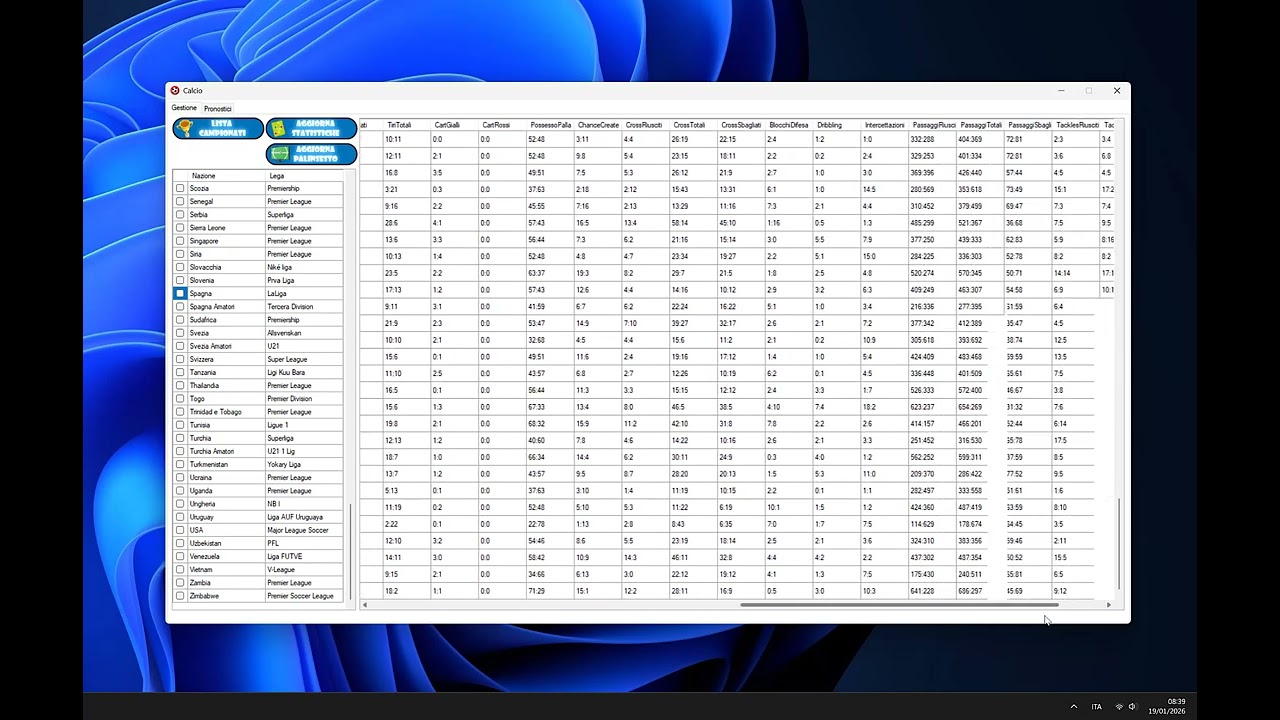1280x720 pixels.
Task: Open the ITA language indicator
Action: [x=1096, y=706]
